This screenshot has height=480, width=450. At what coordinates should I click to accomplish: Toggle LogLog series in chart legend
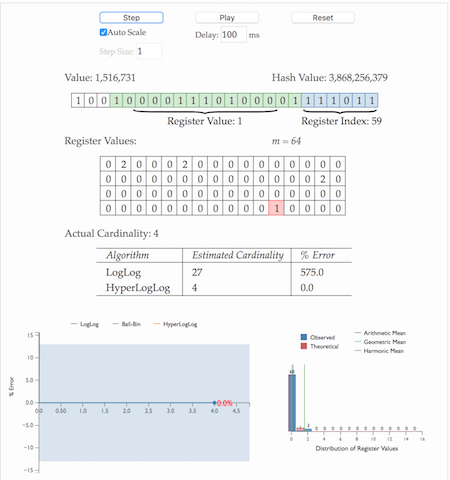tap(85, 324)
